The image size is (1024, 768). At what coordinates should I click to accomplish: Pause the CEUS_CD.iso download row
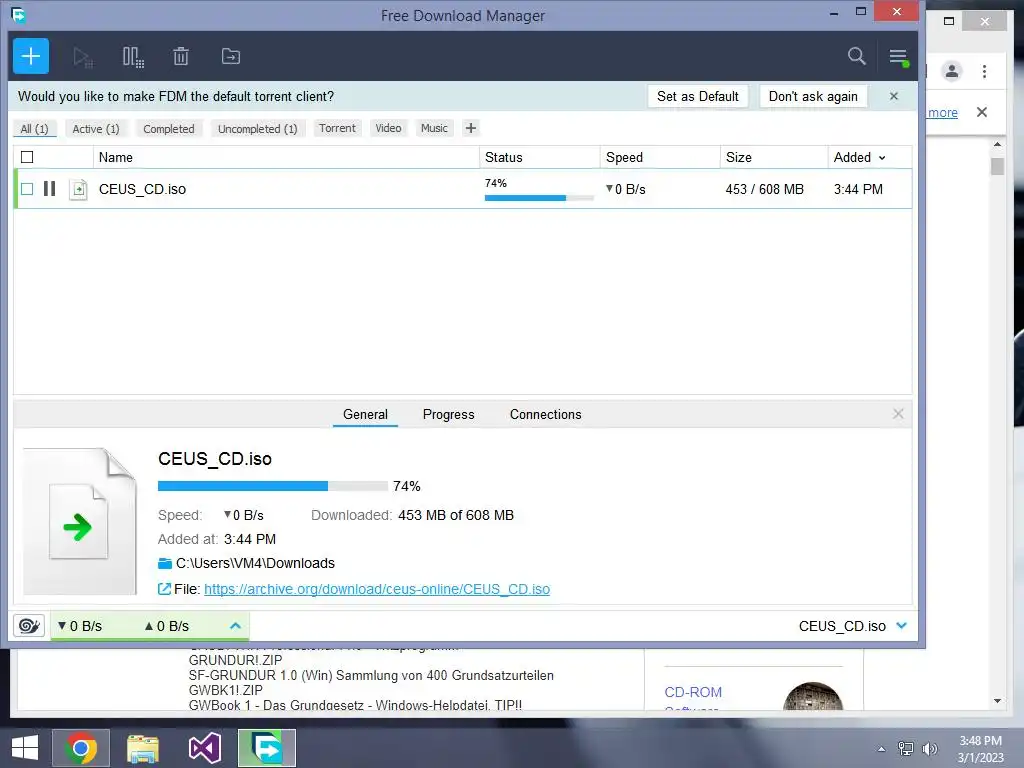(x=50, y=189)
